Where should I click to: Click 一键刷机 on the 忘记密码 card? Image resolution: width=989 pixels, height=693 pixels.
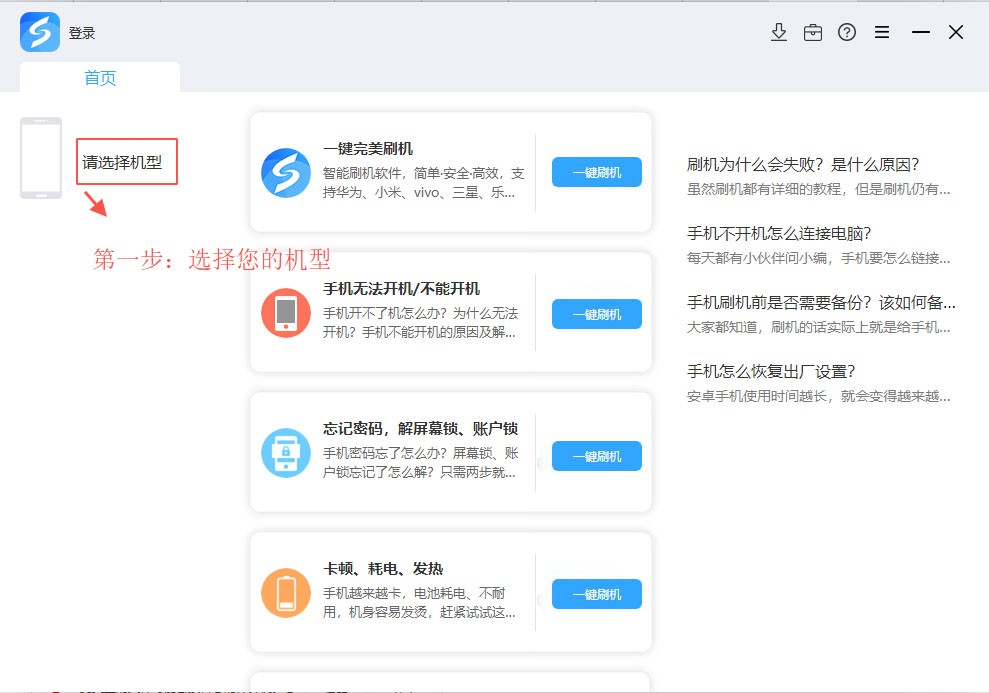click(596, 456)
